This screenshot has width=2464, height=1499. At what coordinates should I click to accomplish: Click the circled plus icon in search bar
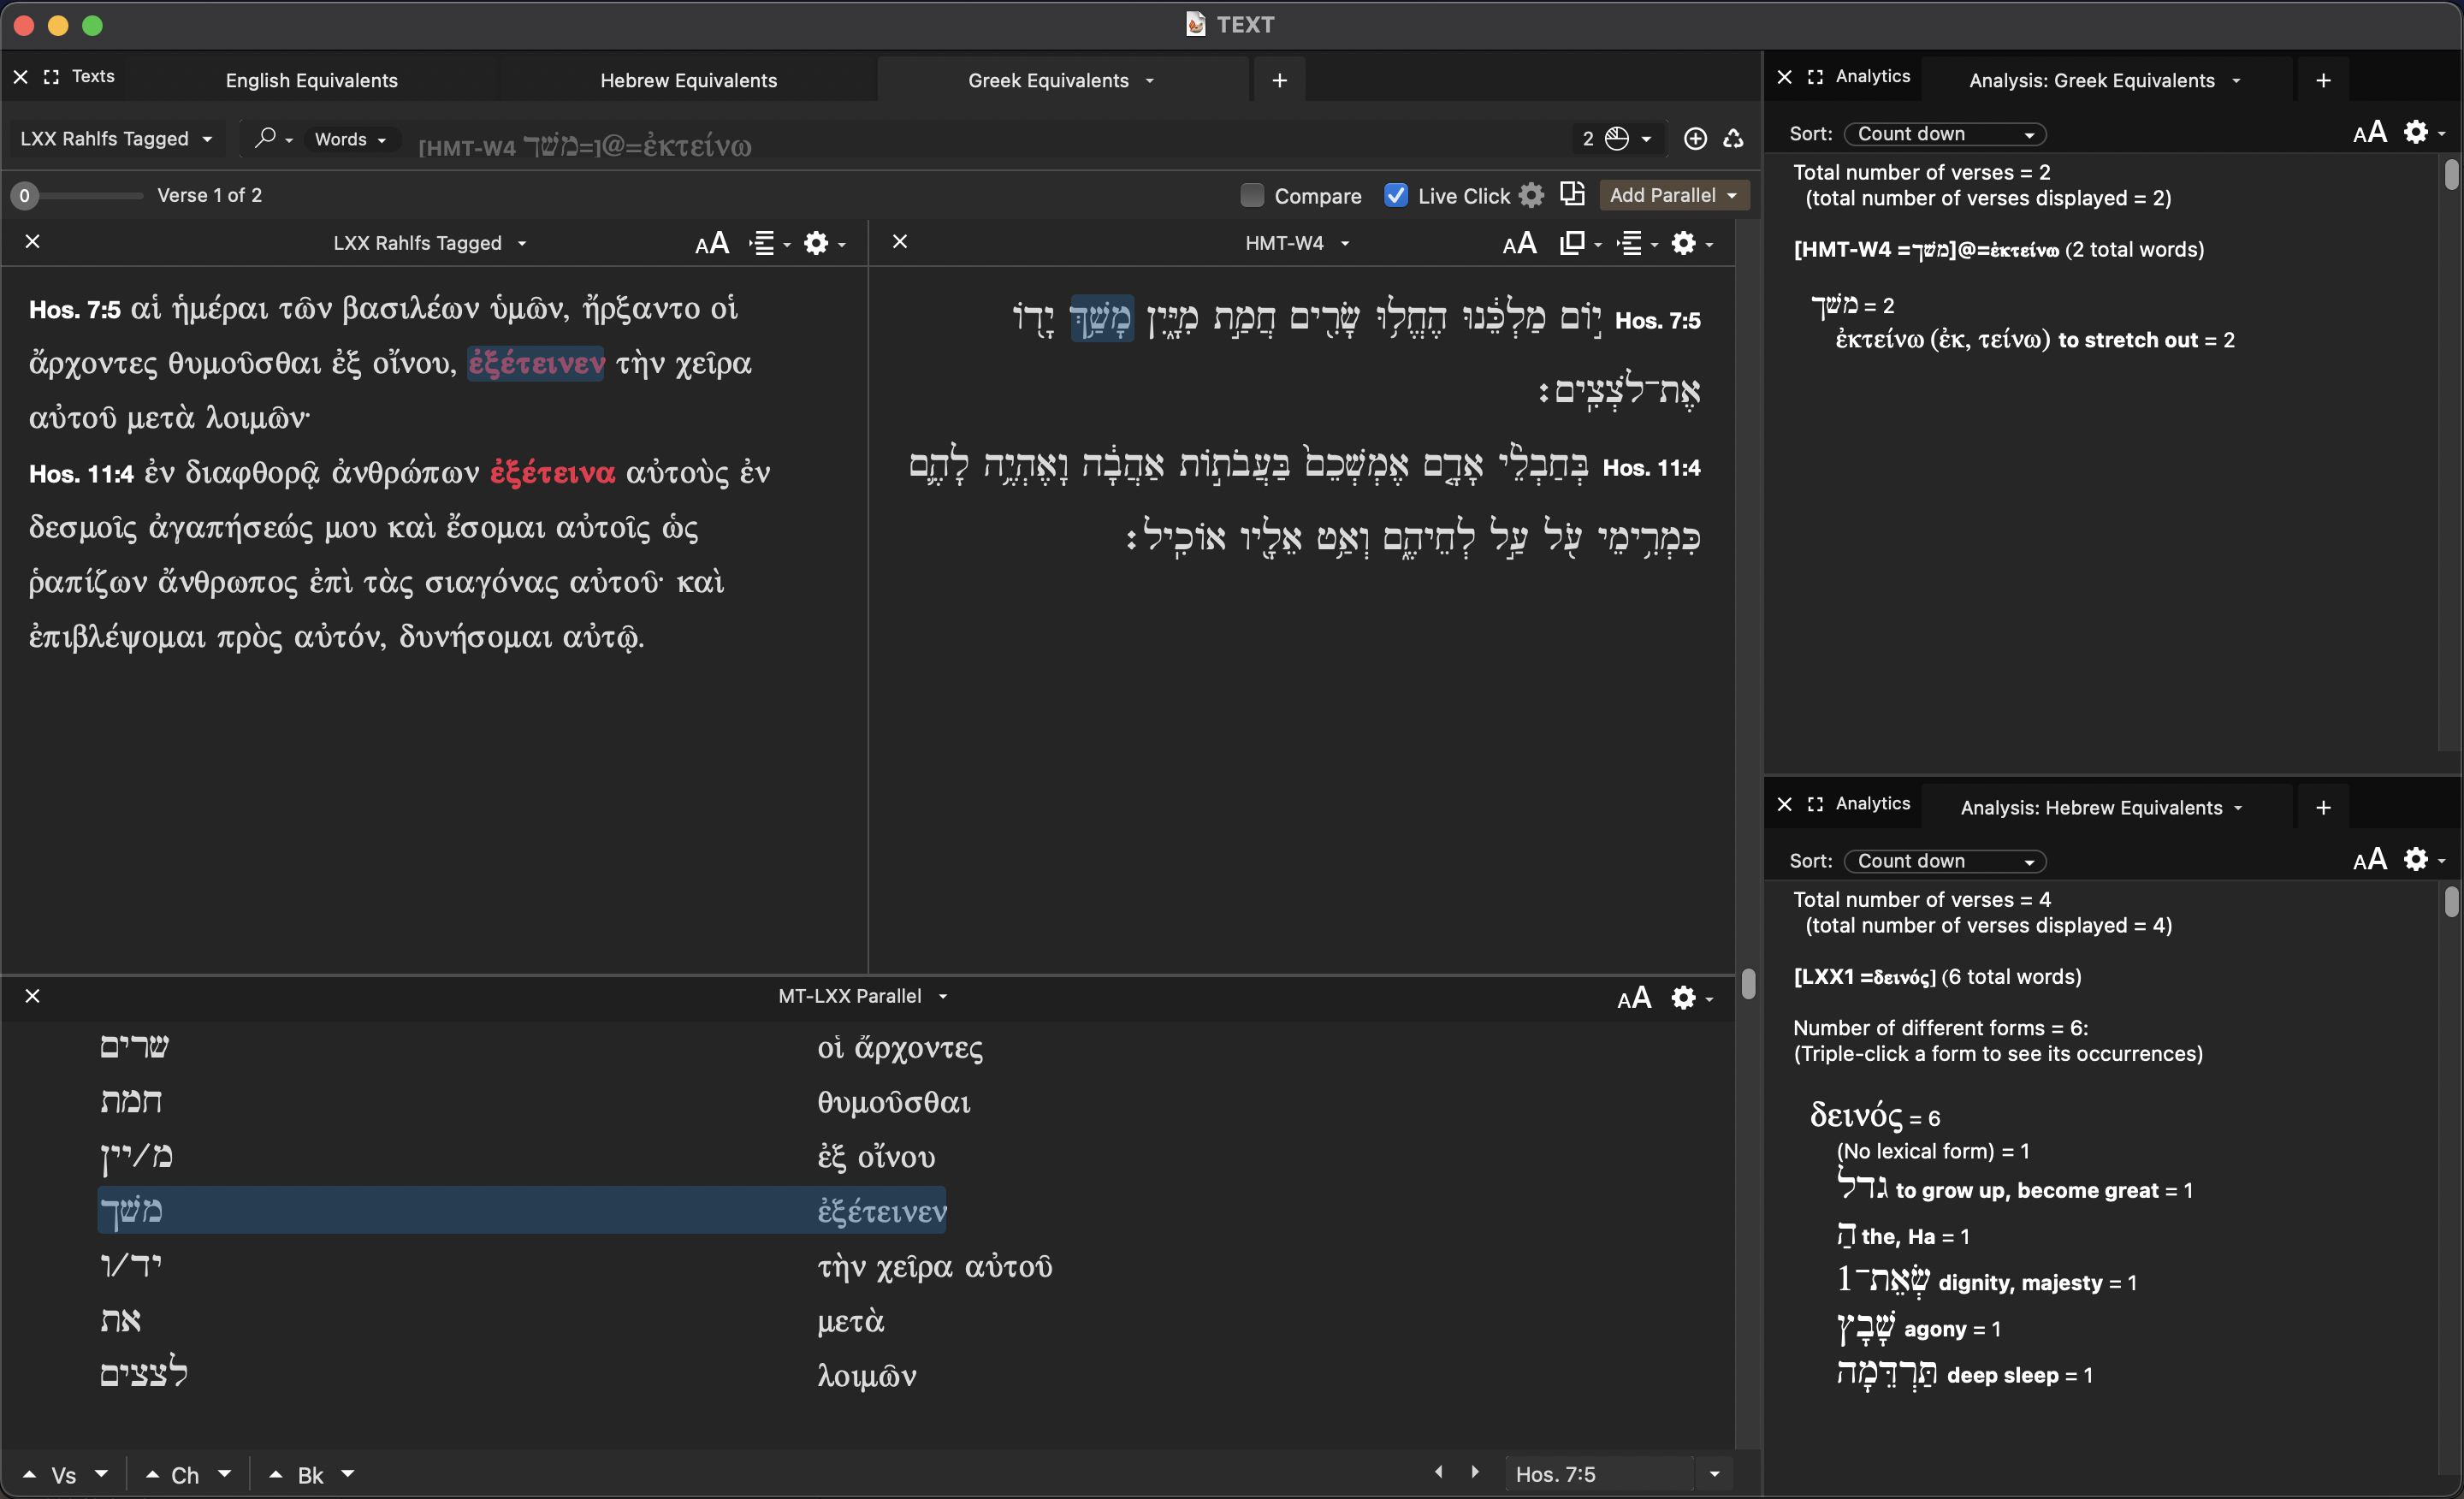click(x=1695, y=138)
